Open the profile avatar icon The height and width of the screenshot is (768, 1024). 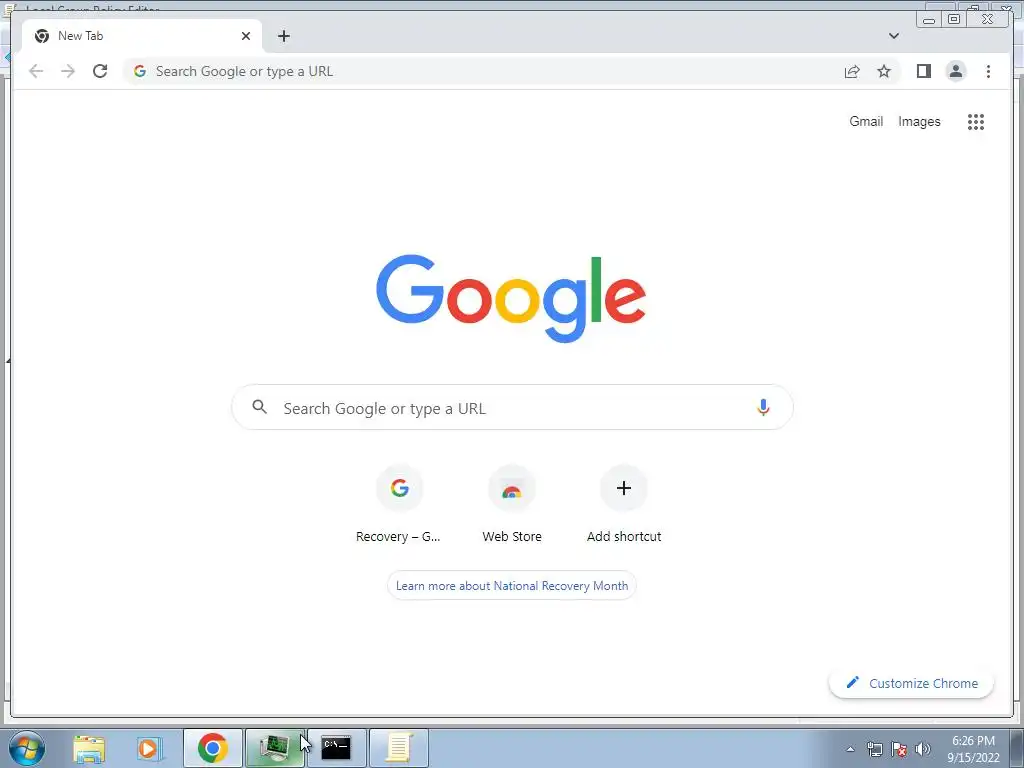point(955,71)
